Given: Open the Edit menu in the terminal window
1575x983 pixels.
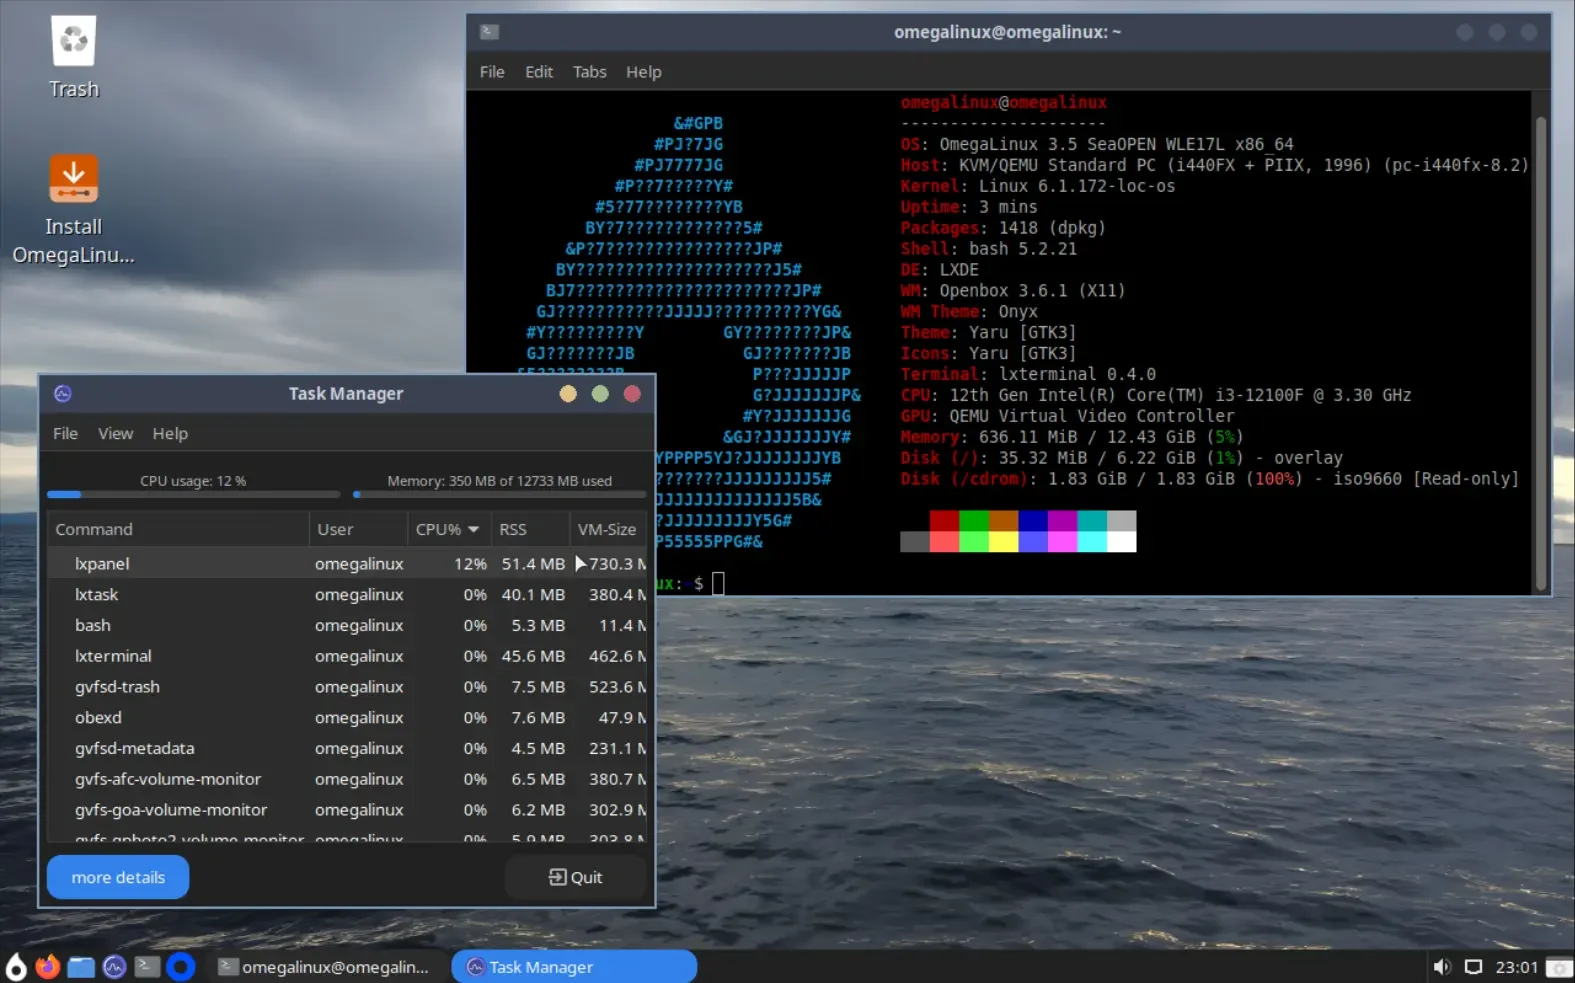Looking at the screenshot, I should pyautogui.click(x=539, y=72).
